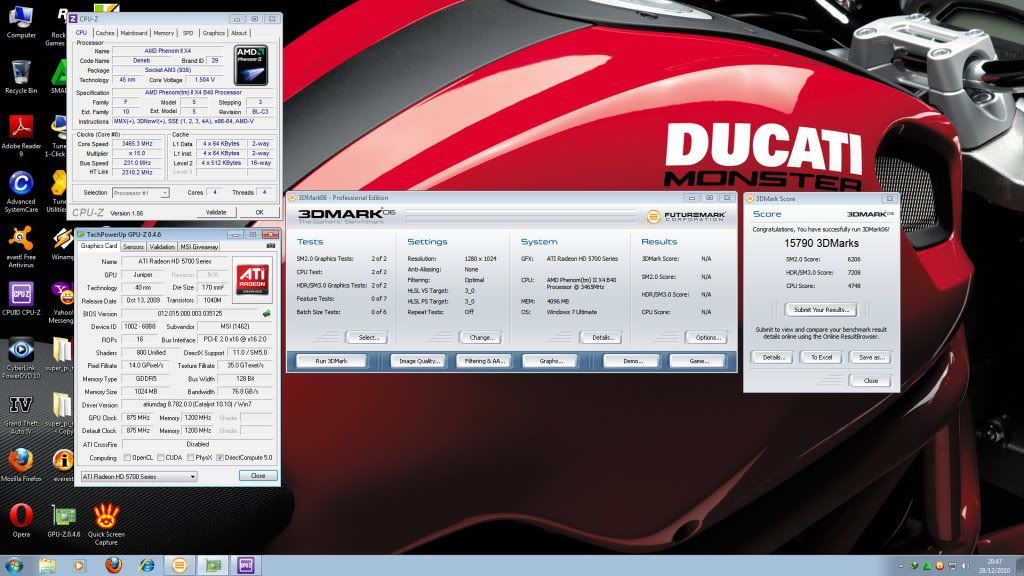Switch to 3DMark06 taskbar button
The width and height of the screenshot is (1024, 576).
[180, 566]
